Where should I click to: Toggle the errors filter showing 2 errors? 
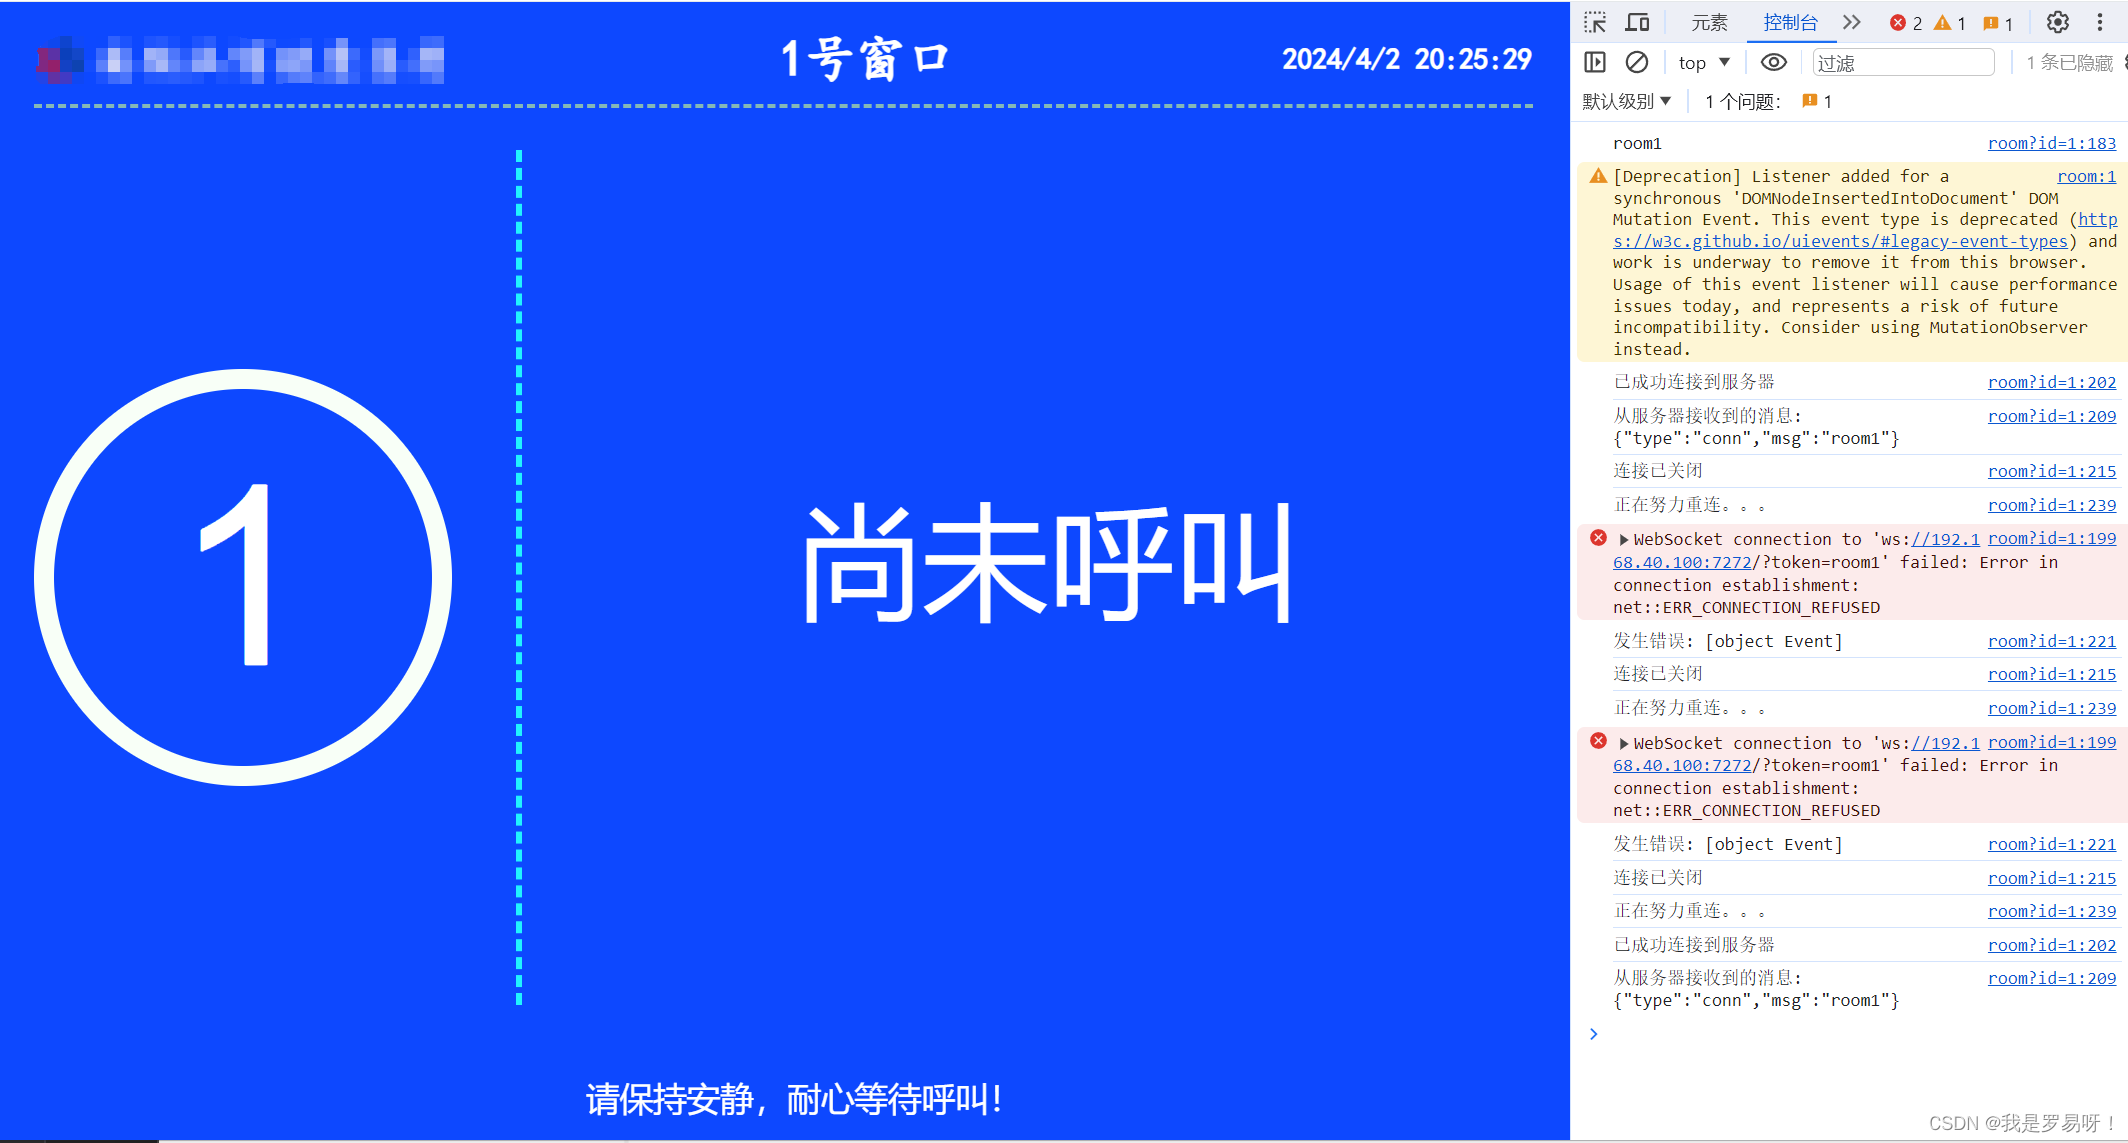point(1907,21)
